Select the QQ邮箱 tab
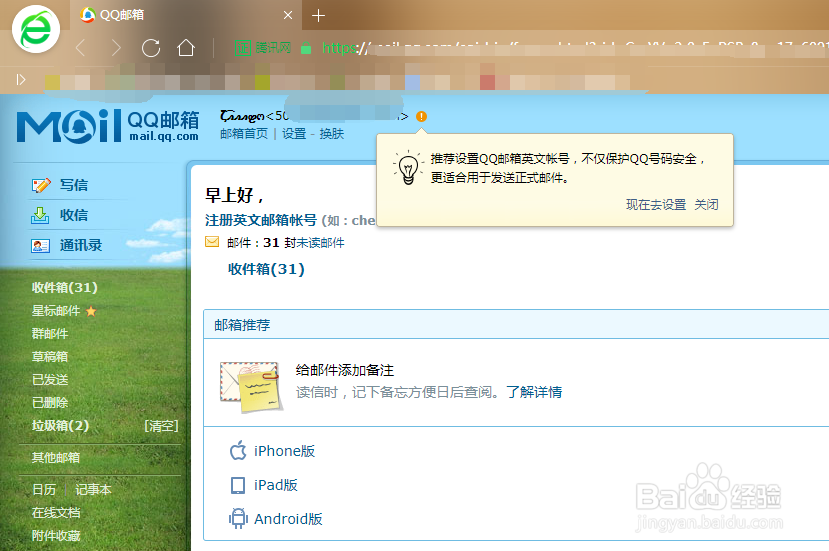829x551 pixels. (x=185, y=15)
